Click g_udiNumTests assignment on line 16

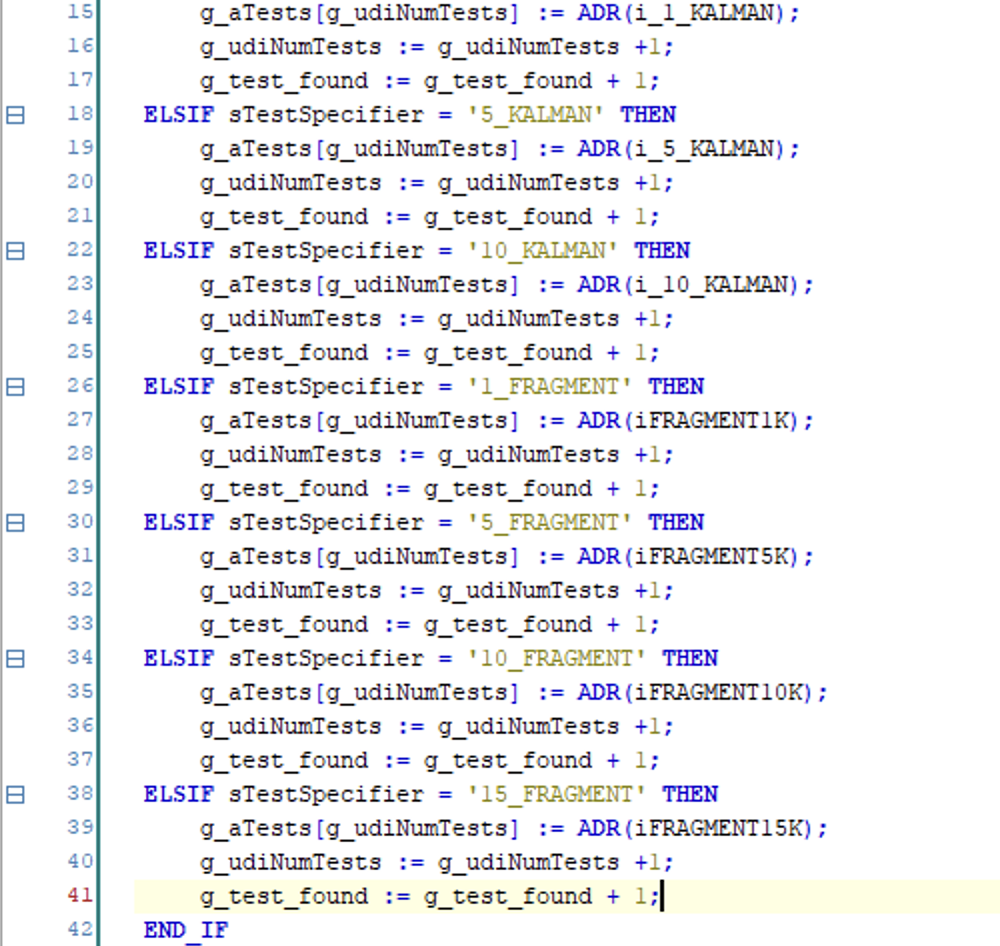[437, 47]
